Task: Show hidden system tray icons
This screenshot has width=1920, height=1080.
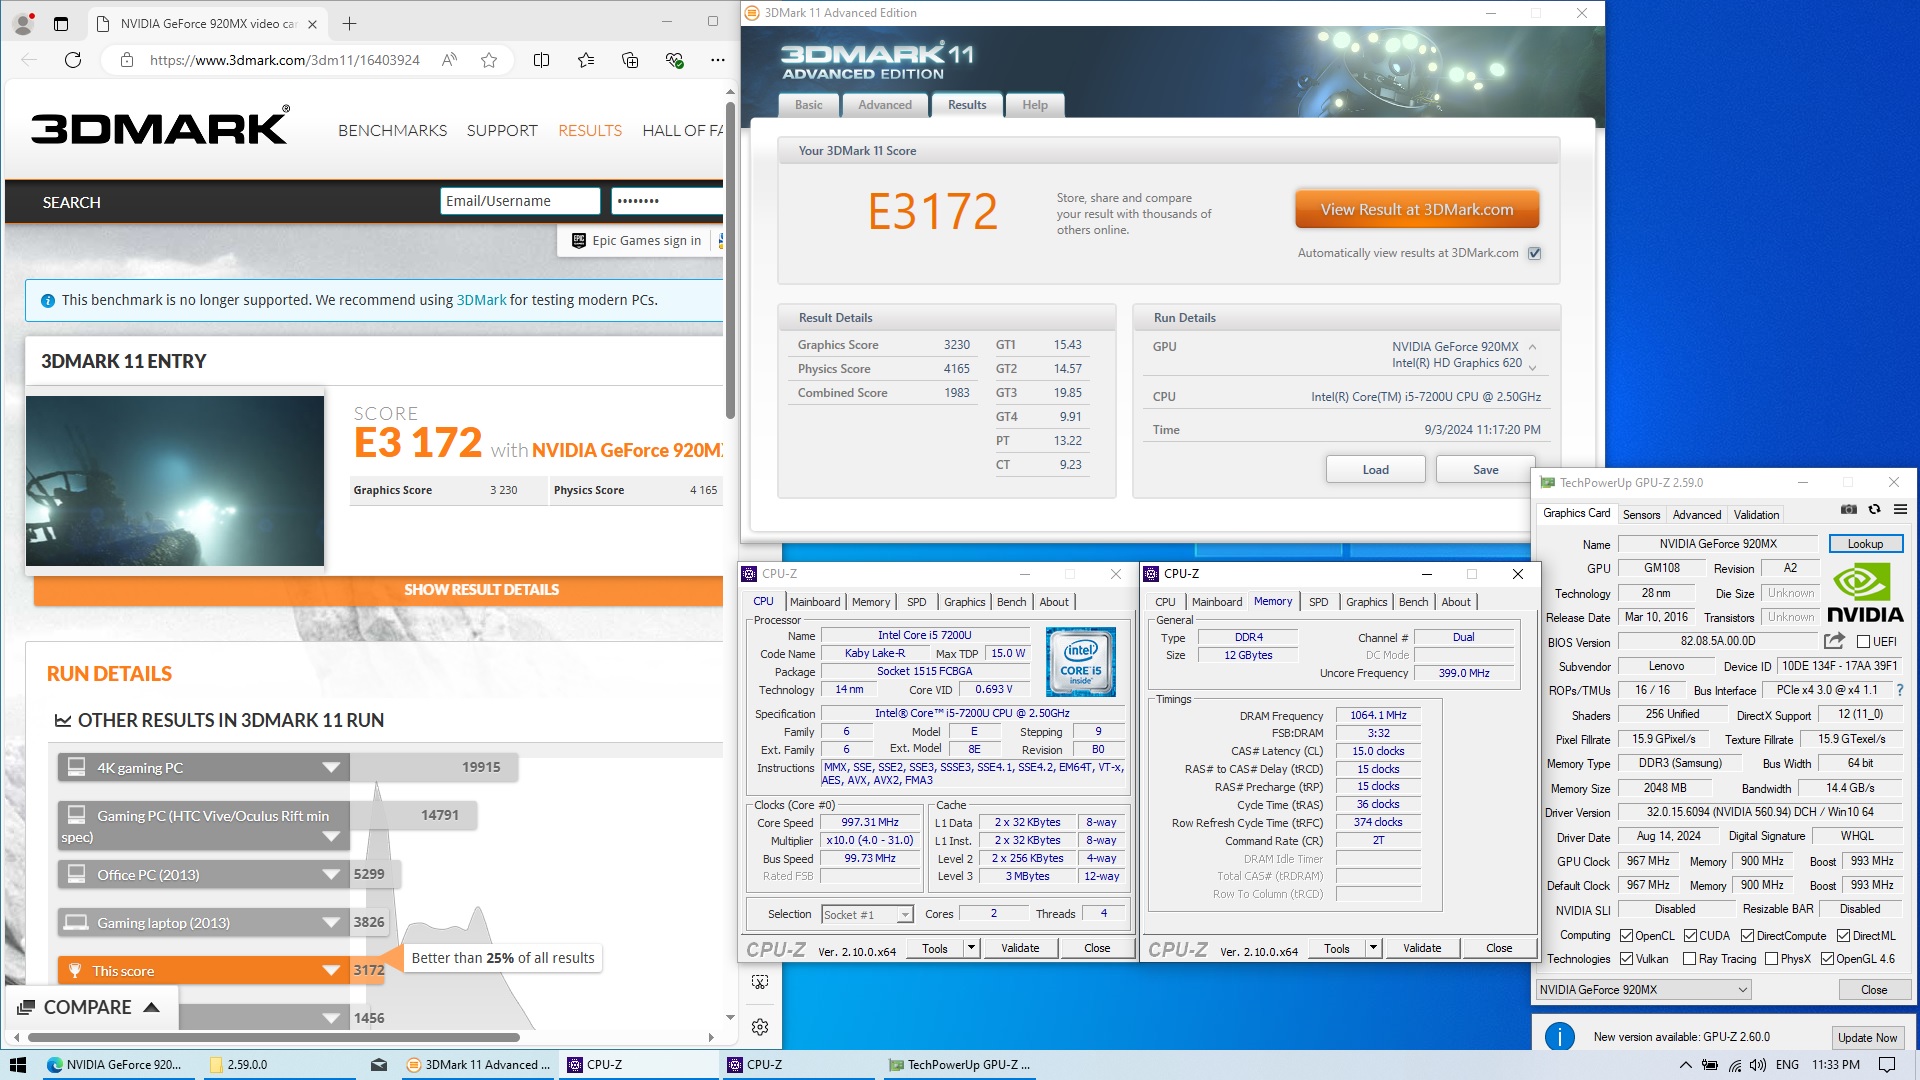Action: pos(1686,1065)
